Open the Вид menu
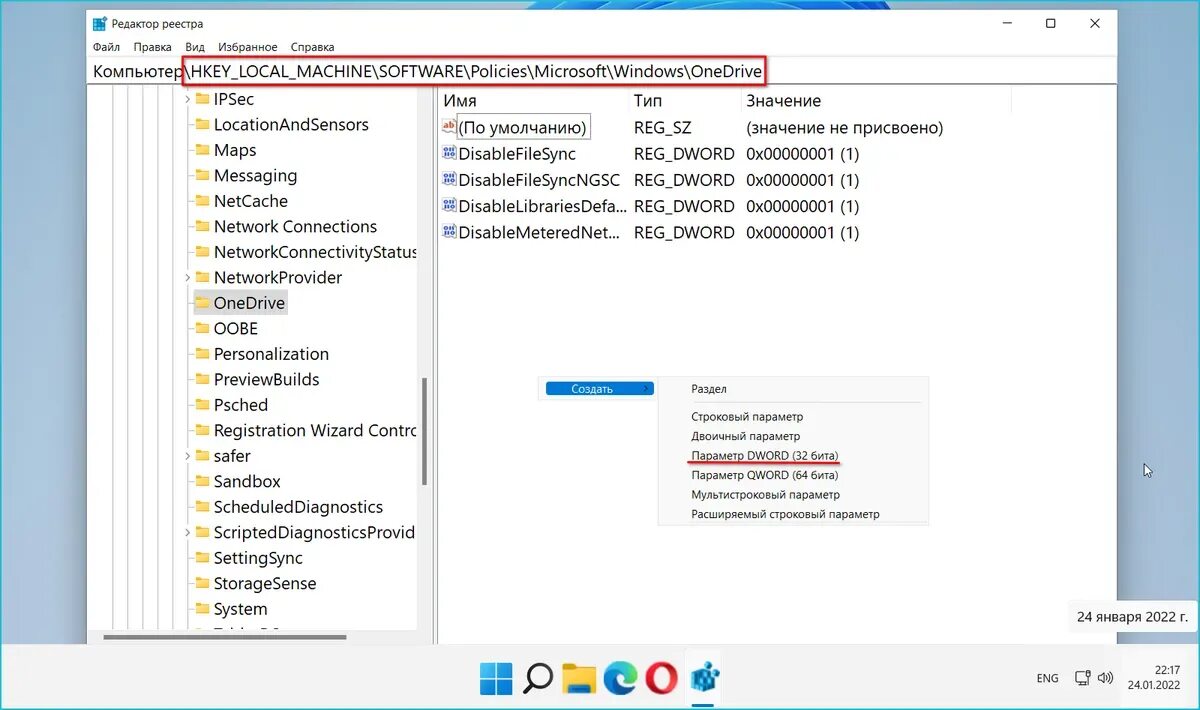 click(x=195, y=47)
